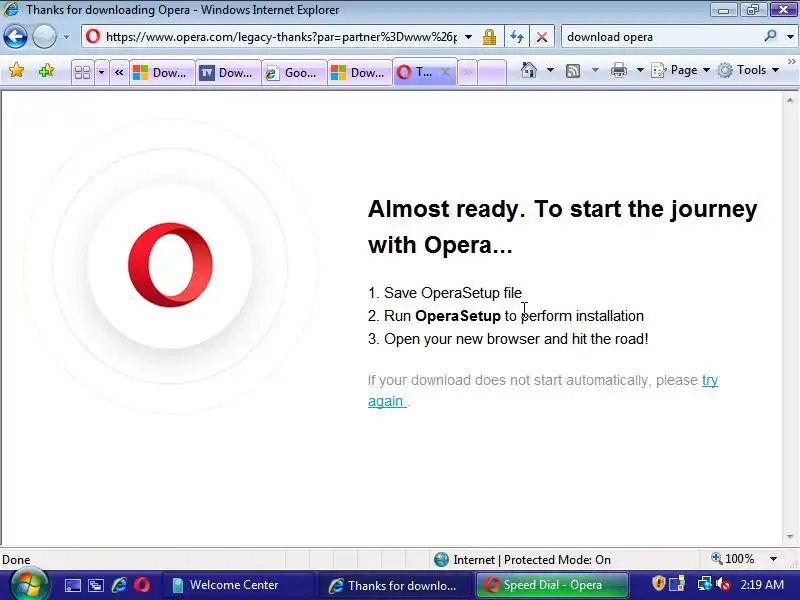This screenshot has width=800, height=600.
Task: Click the tray icon right of the shield
Action: pos(678,584)
